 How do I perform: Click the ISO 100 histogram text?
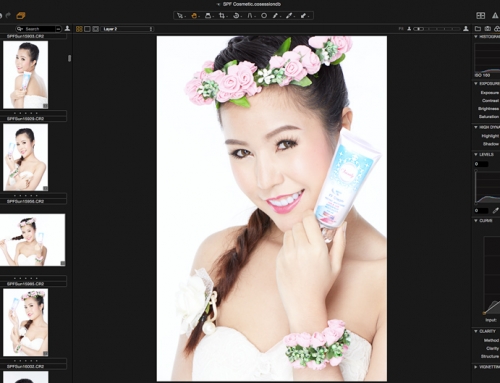click(x=482, y=75)
